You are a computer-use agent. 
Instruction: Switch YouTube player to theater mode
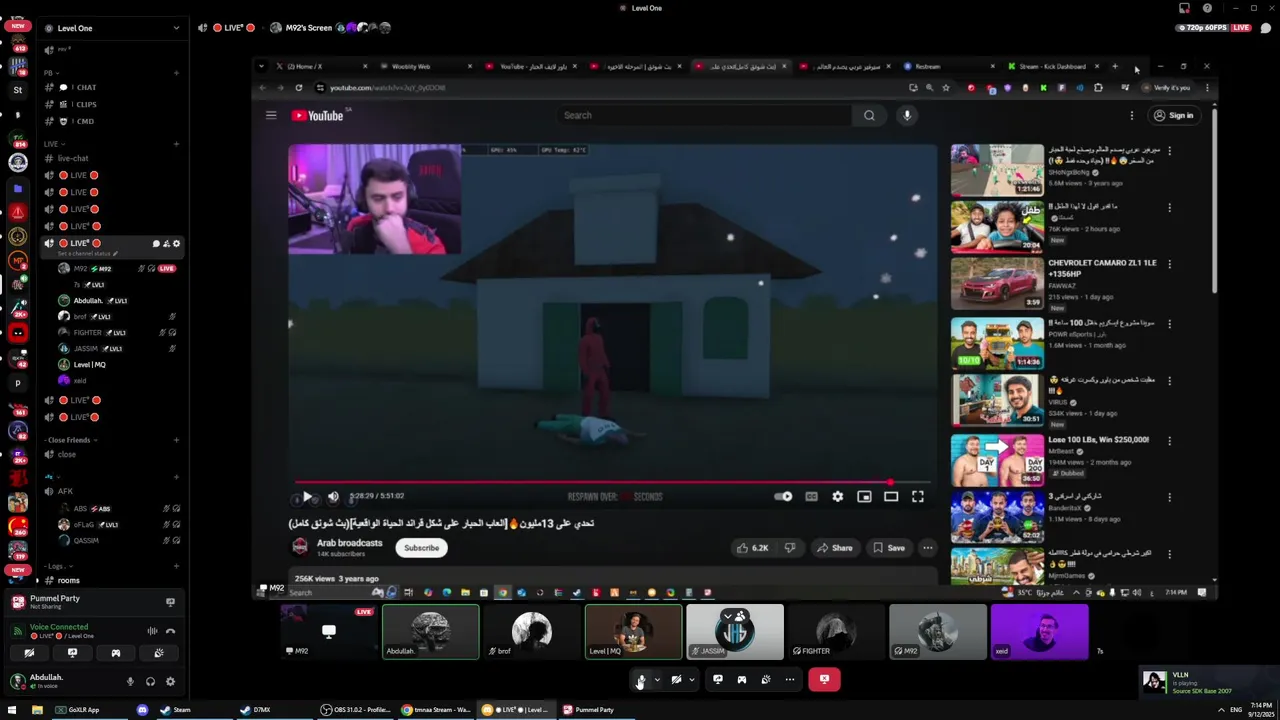click(891, 496)
